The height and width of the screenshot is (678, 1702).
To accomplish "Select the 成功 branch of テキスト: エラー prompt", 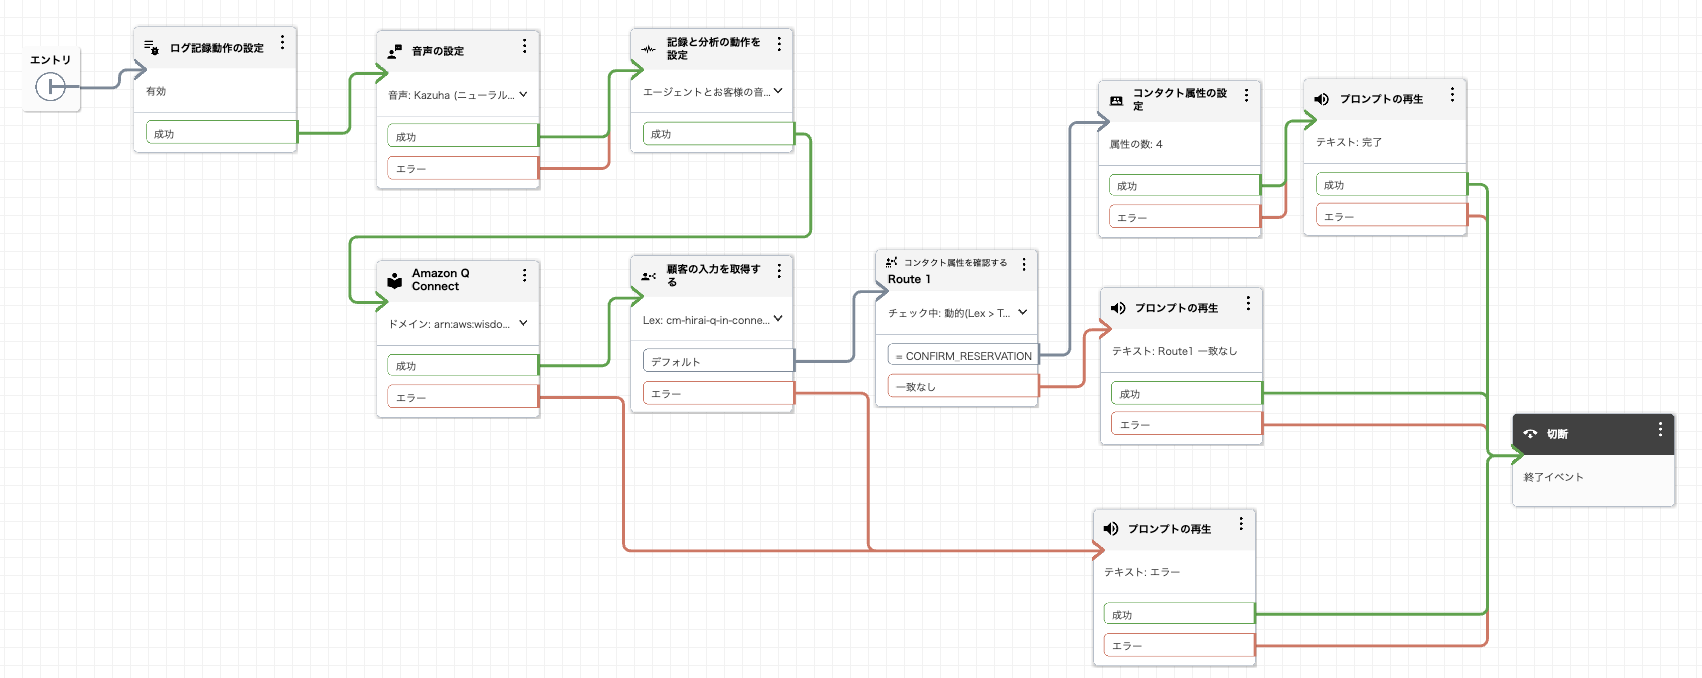I will click(x=1179, y=615).
